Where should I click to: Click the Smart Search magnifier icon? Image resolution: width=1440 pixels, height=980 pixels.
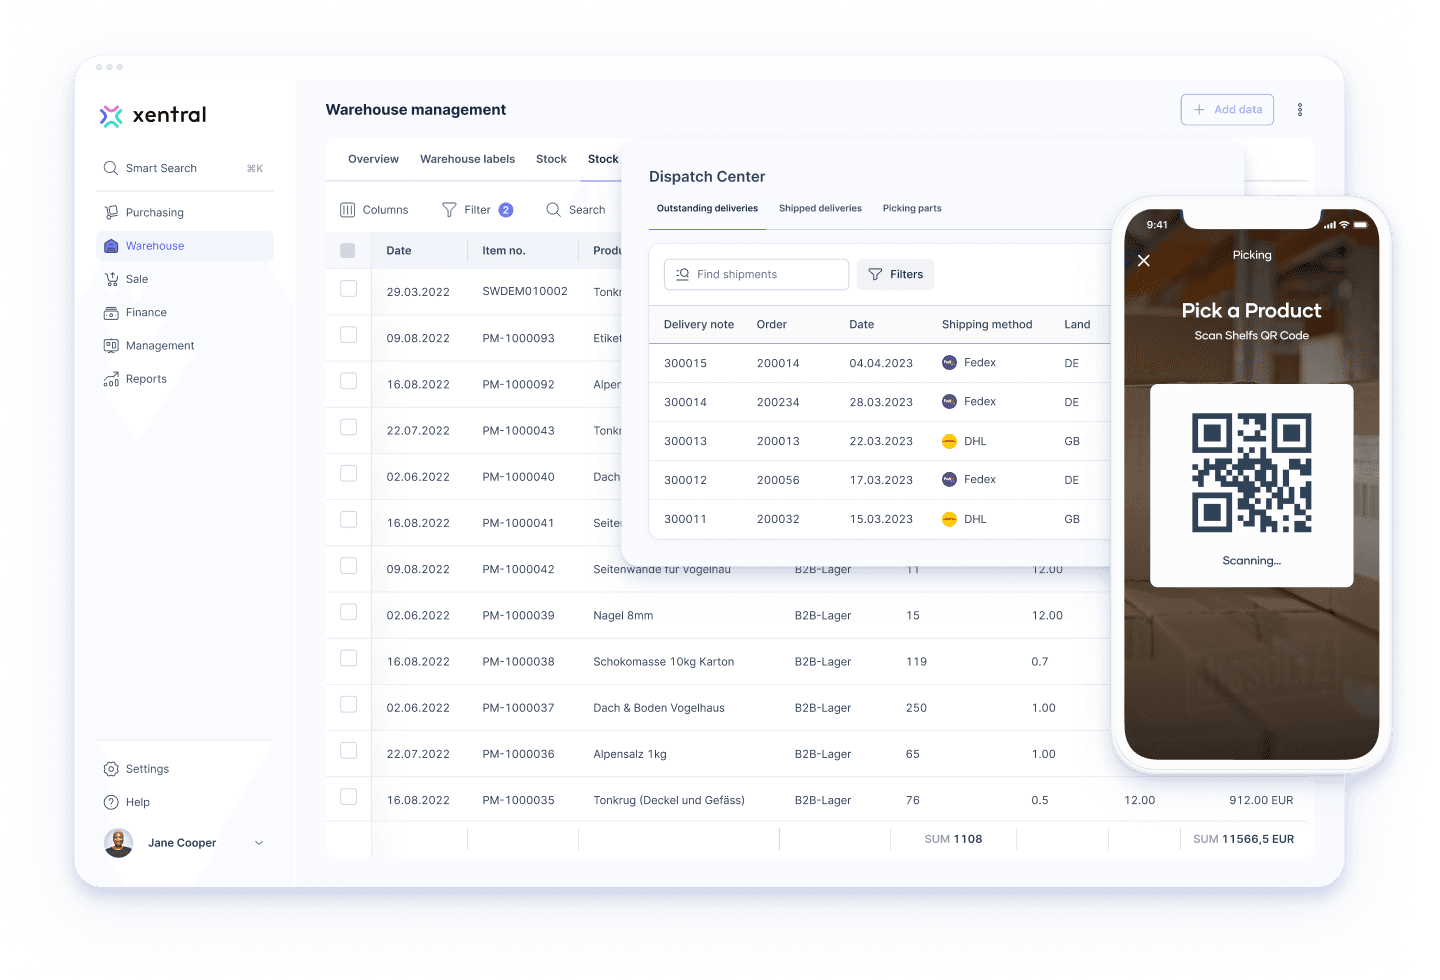(x=111, y=168)
